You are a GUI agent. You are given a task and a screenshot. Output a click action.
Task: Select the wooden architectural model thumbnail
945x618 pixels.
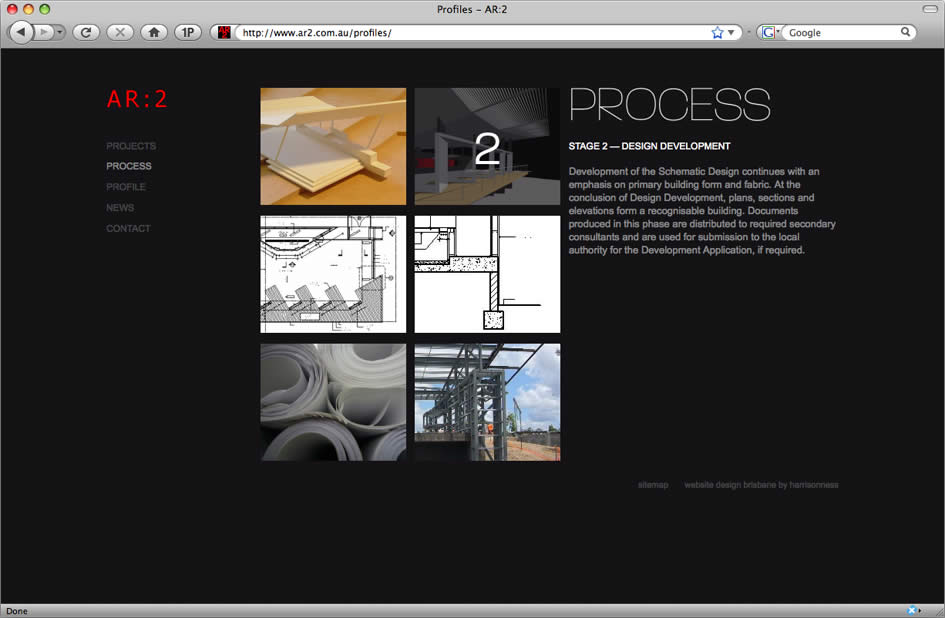[x=333, y=147]
